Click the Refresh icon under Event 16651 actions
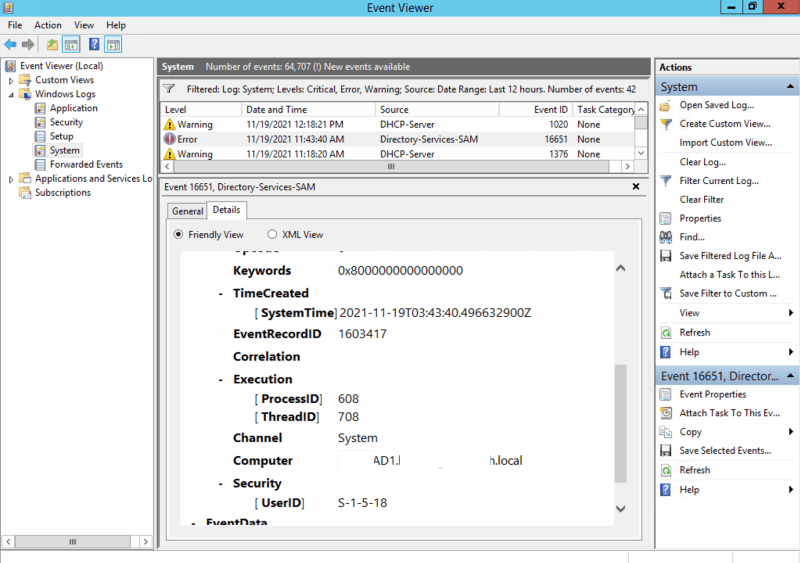This screenshot has height=563, width=800. [666, 470]
